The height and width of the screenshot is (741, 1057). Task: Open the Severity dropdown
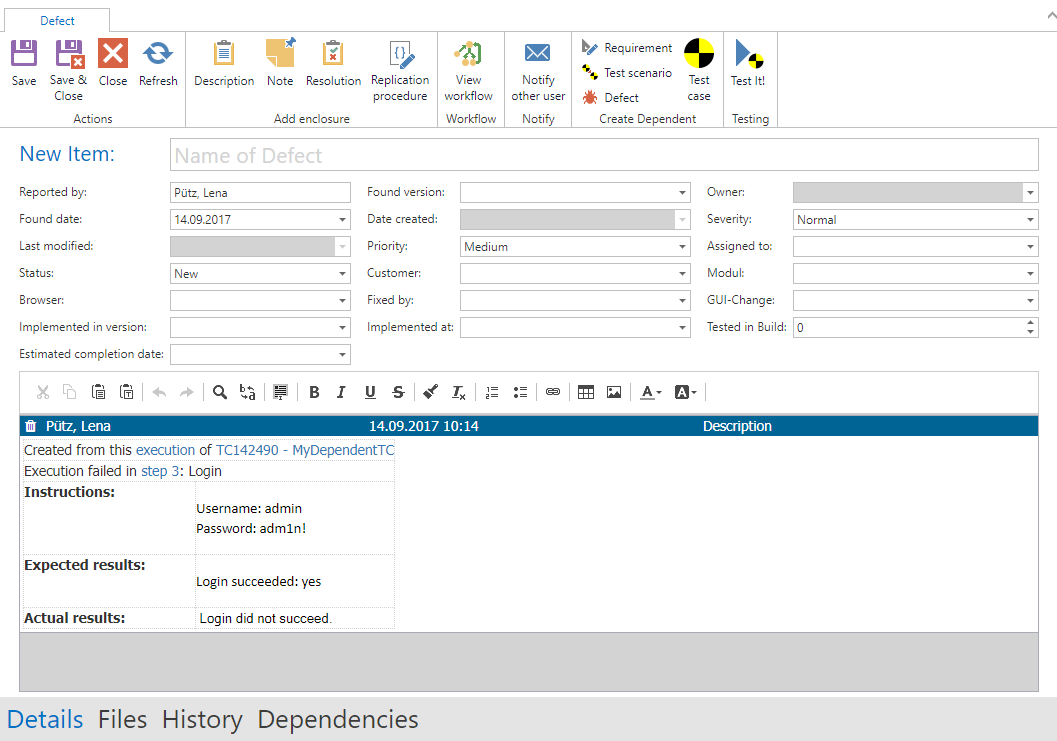click(x=1030, y=220)
